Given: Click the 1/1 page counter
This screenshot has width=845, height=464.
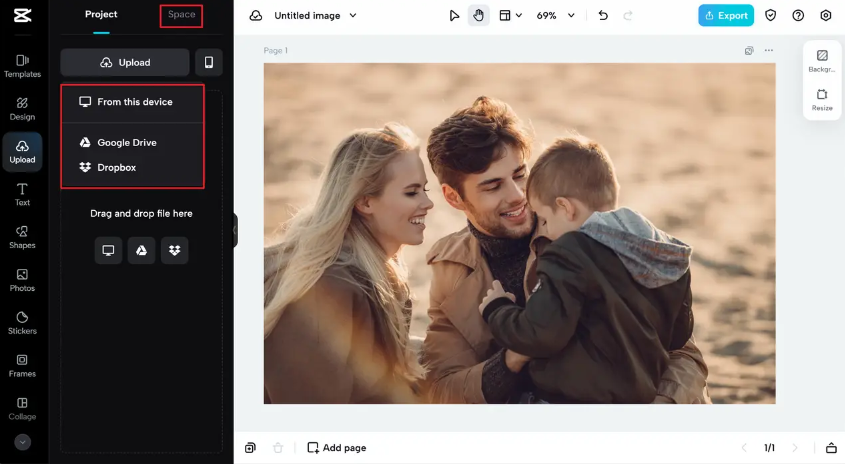Looking at the screenshot, I should 770,448.
